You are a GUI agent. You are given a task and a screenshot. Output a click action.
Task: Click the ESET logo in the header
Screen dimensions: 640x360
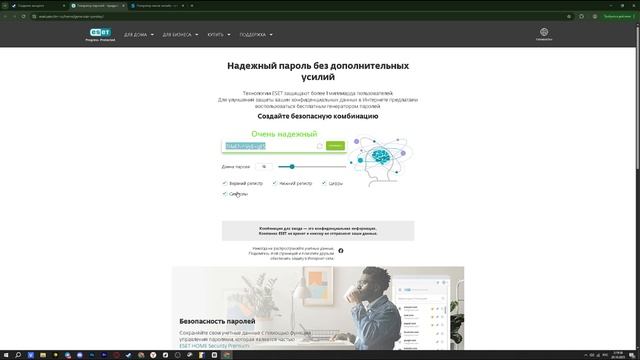click(100, 34)
